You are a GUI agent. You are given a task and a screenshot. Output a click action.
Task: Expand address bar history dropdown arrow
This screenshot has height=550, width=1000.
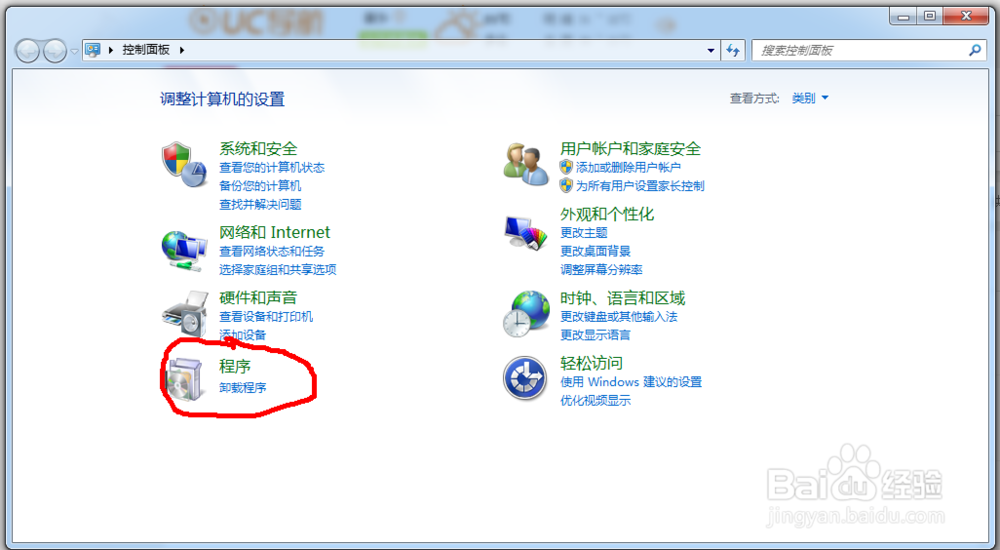point(711,50)
